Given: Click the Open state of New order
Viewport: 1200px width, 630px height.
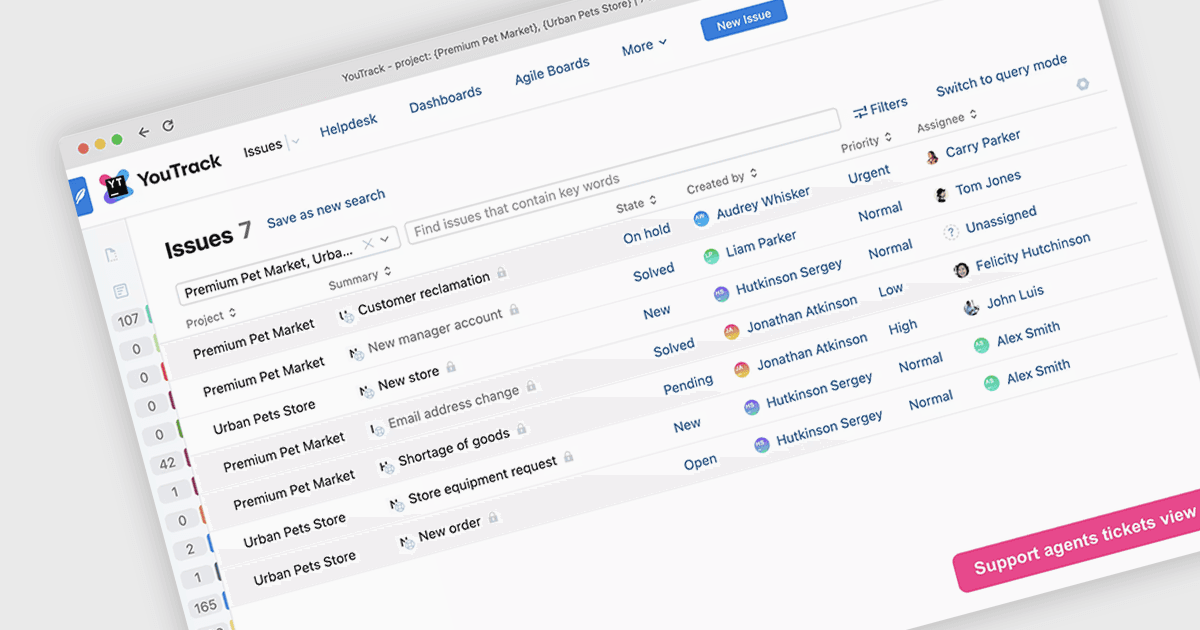Looking at the screenshot, I should (700, 462).
